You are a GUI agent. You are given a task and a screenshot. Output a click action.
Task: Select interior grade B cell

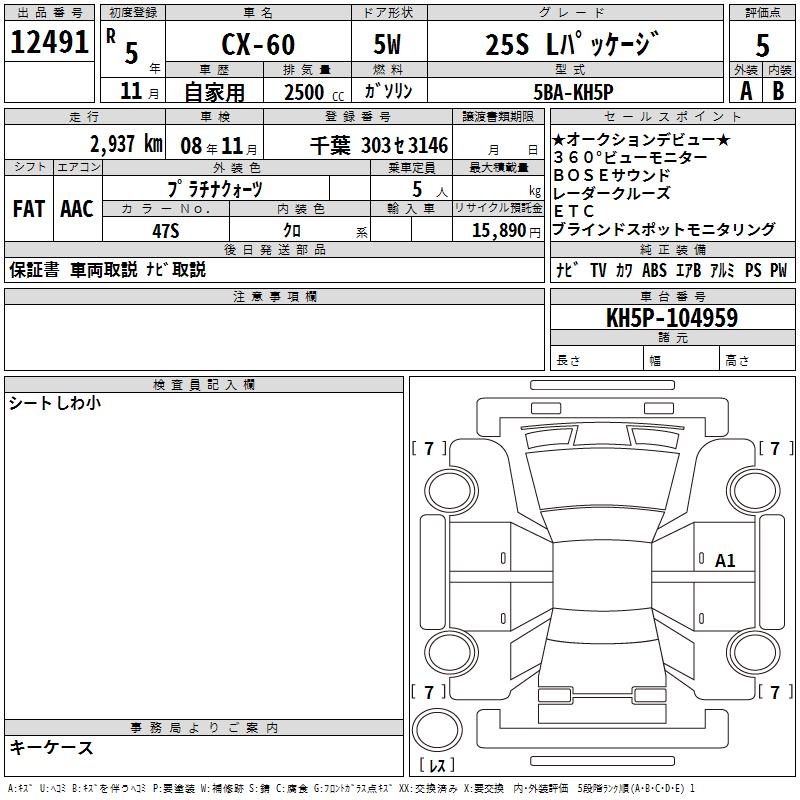778,90
